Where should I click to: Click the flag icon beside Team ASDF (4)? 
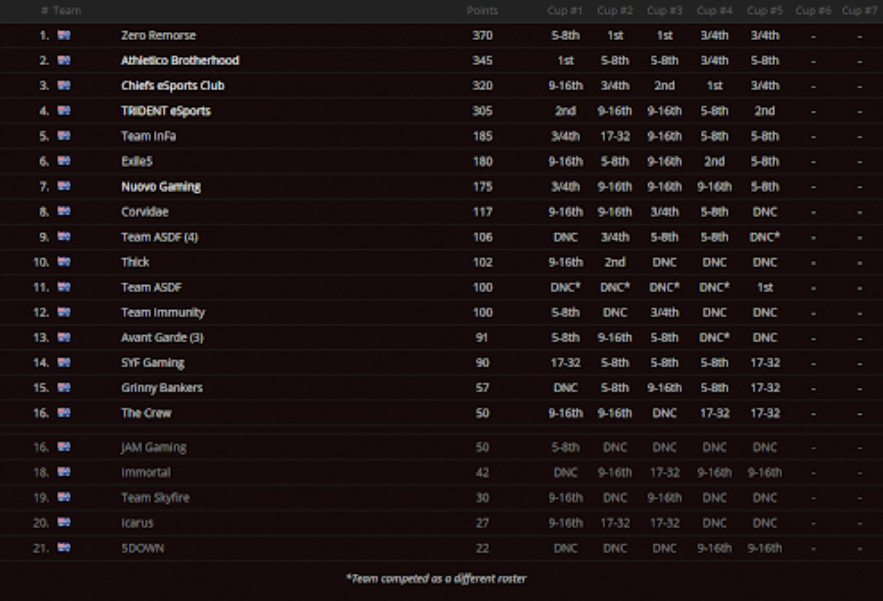coord(64,237)
